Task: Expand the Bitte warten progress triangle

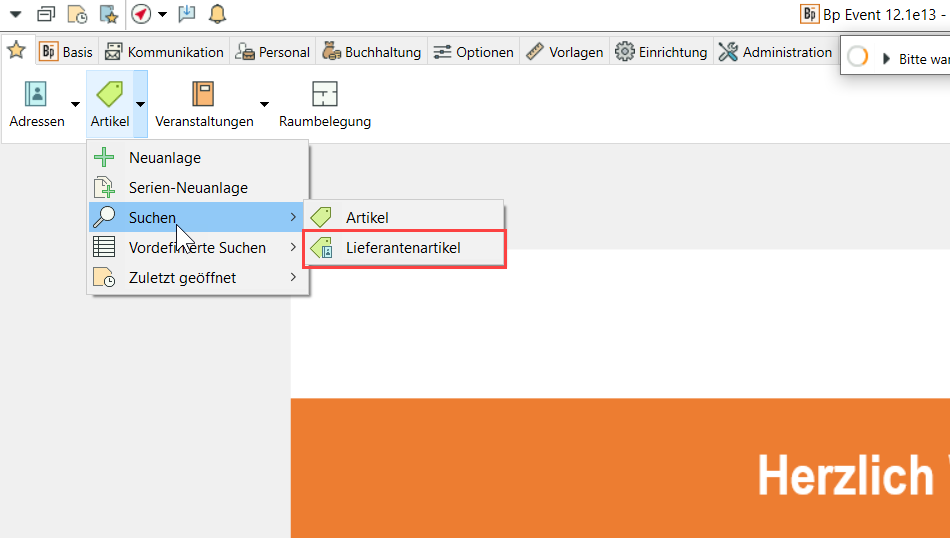Action: 886,59
